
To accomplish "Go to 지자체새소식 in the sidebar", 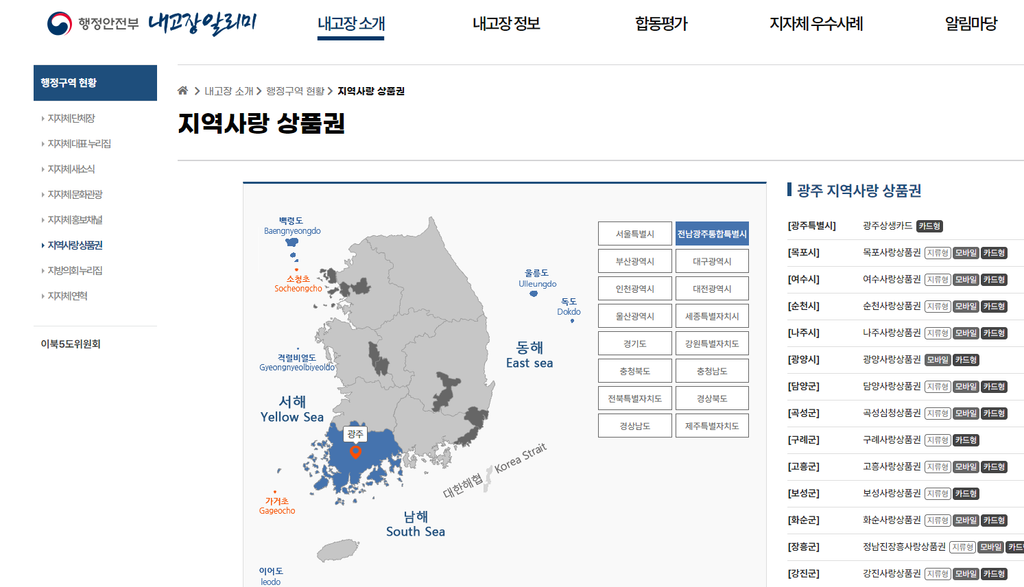I will pos(71,169).
